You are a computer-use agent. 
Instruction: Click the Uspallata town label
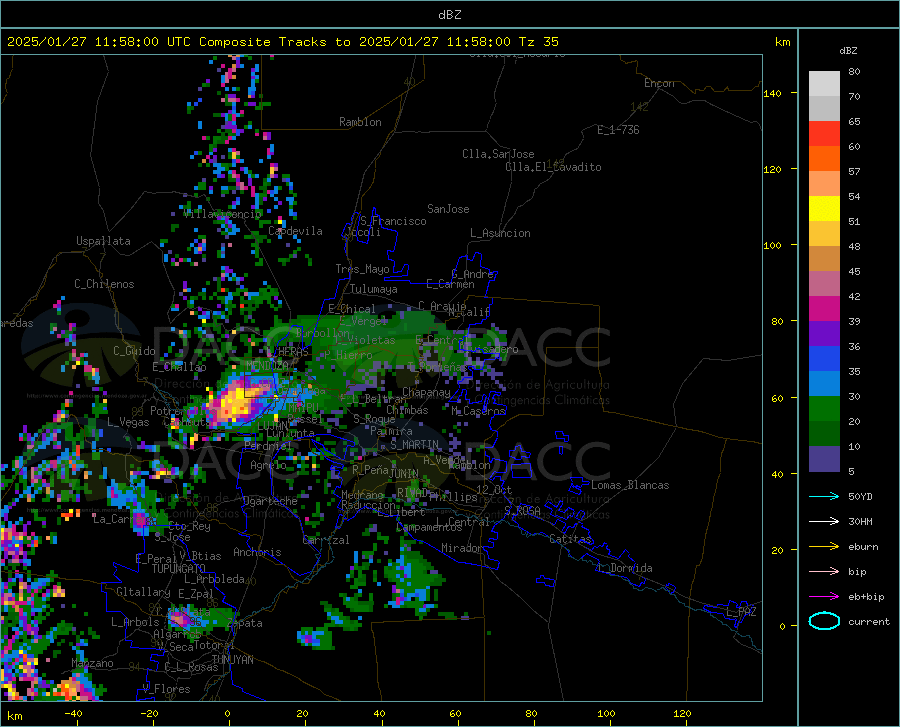(x=103, y=241)
